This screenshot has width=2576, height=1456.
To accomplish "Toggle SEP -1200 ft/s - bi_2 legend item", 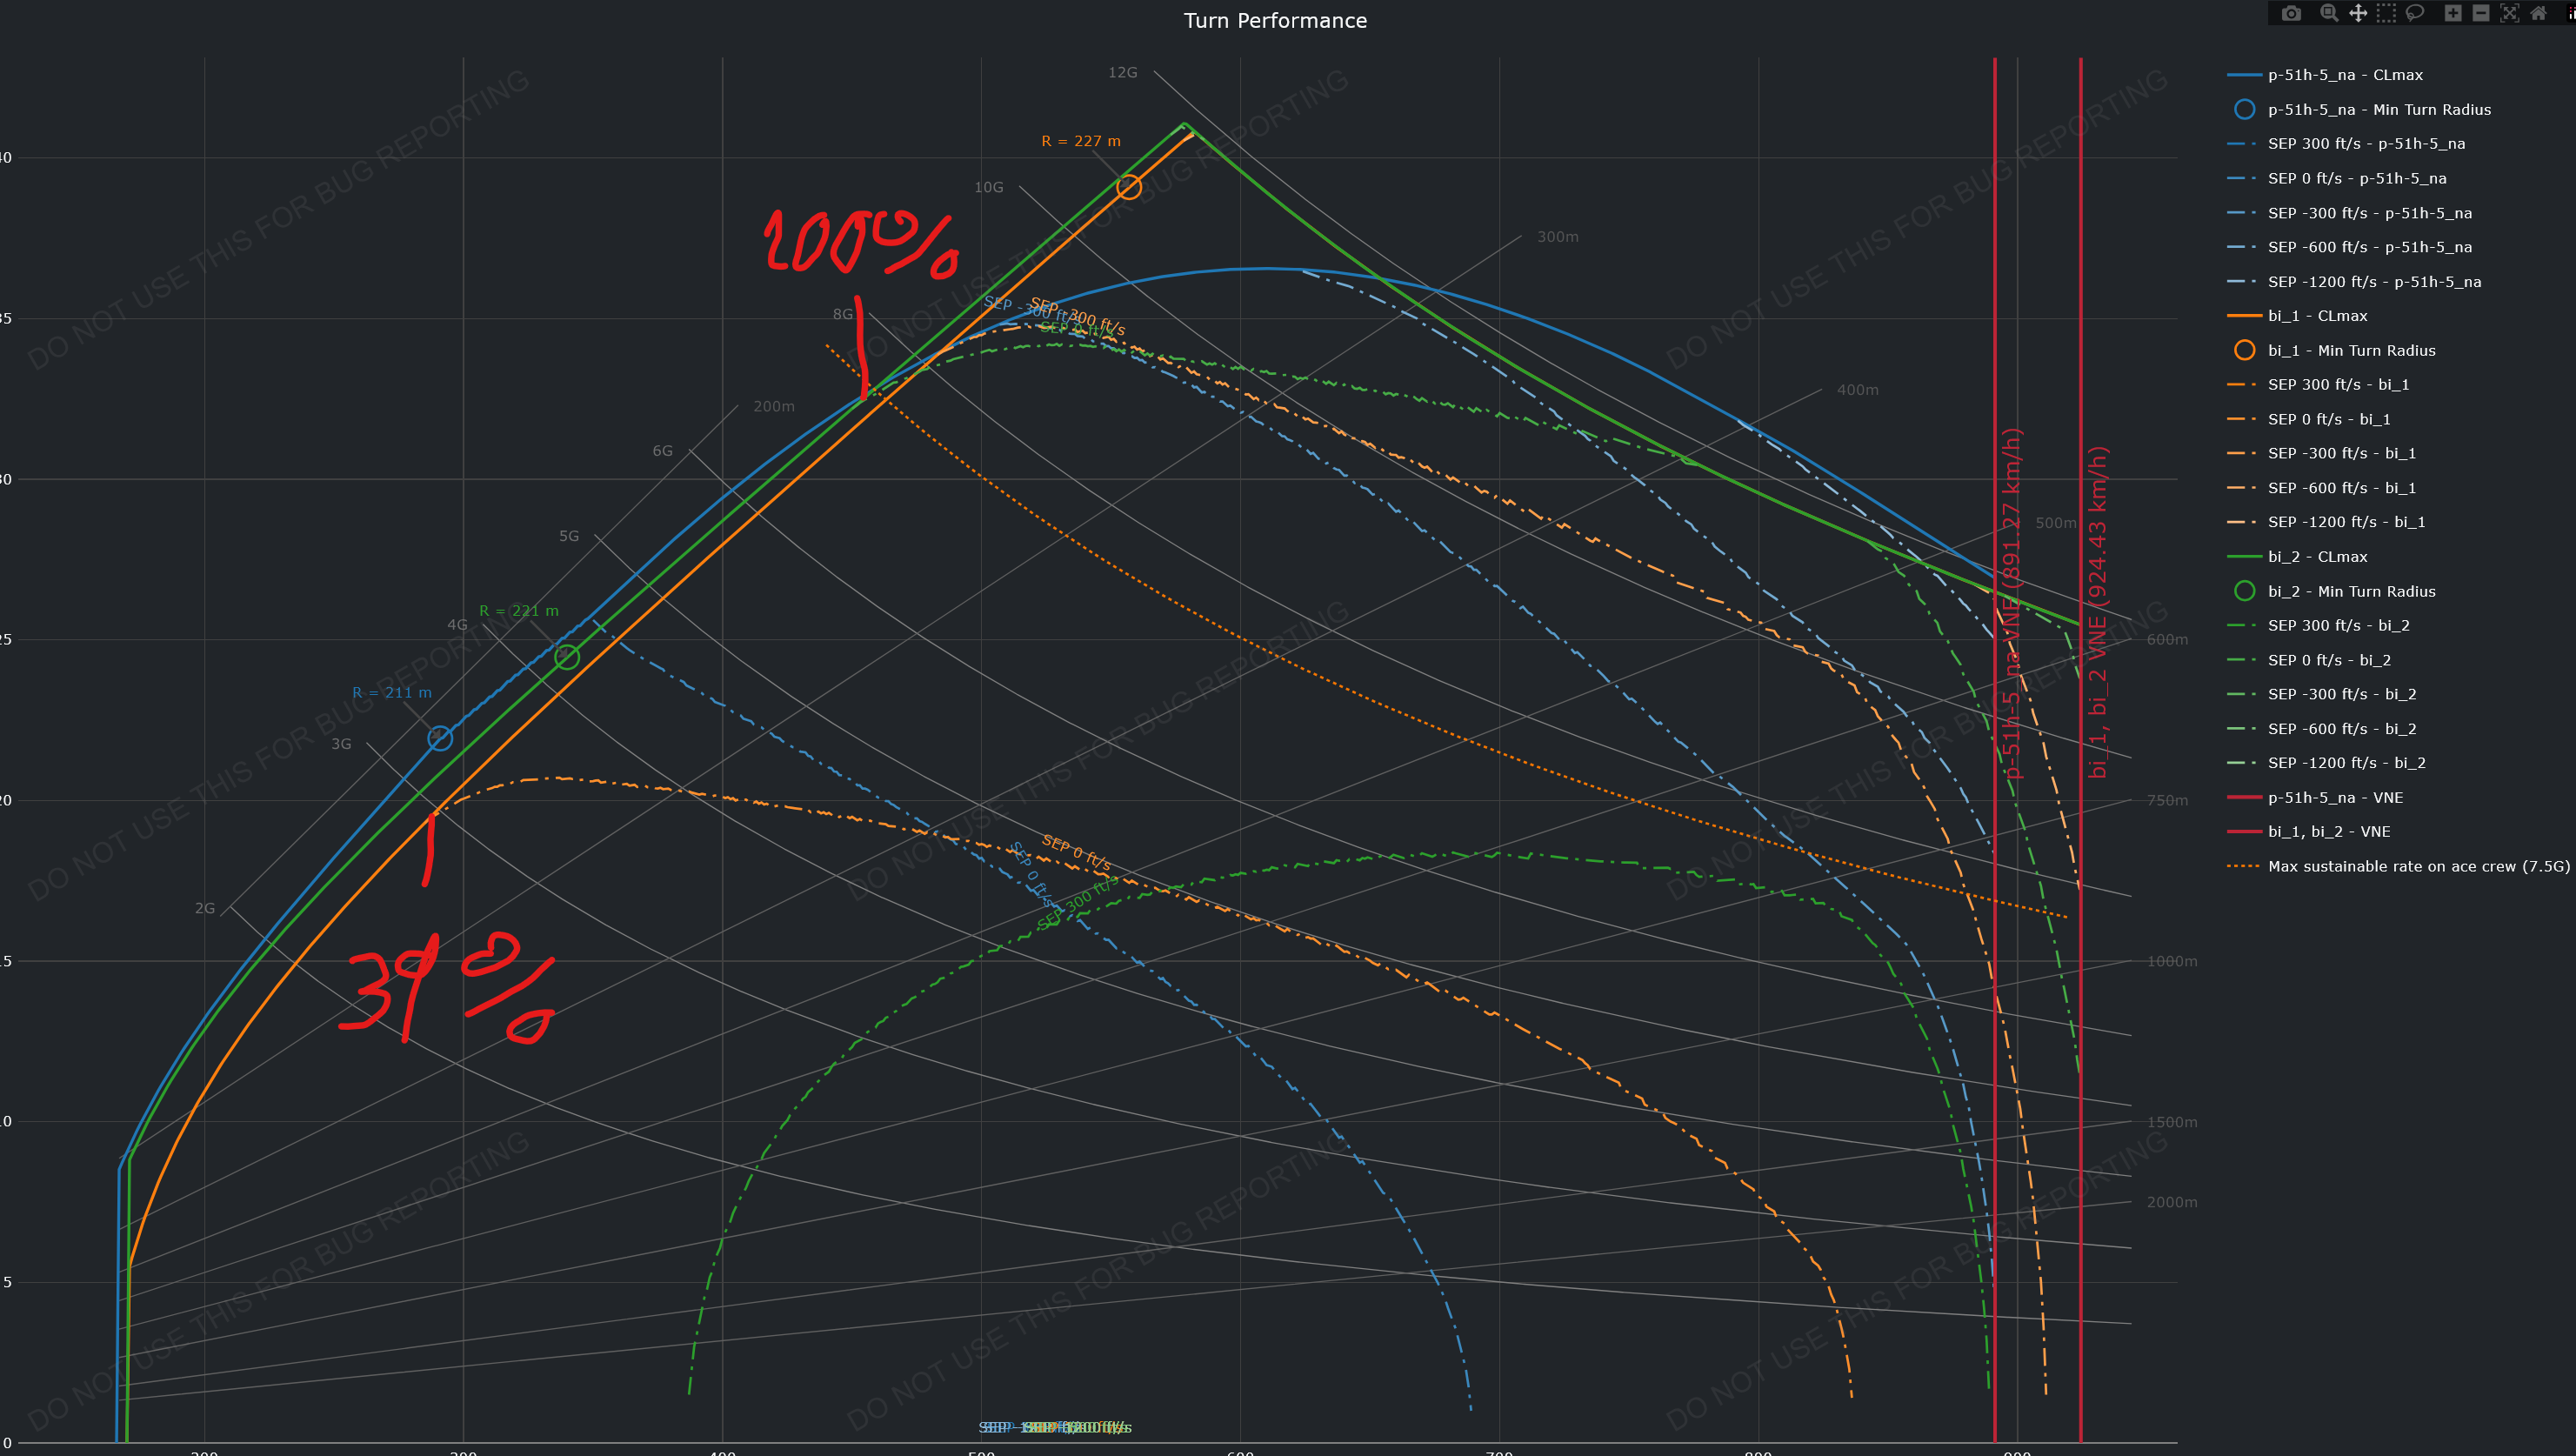I will tap(2346, 763).
